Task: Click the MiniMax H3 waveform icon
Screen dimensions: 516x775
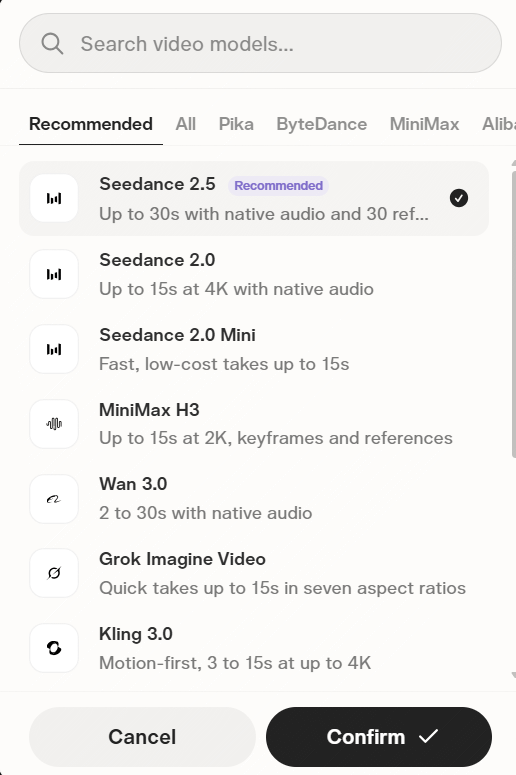Action: 54,424
